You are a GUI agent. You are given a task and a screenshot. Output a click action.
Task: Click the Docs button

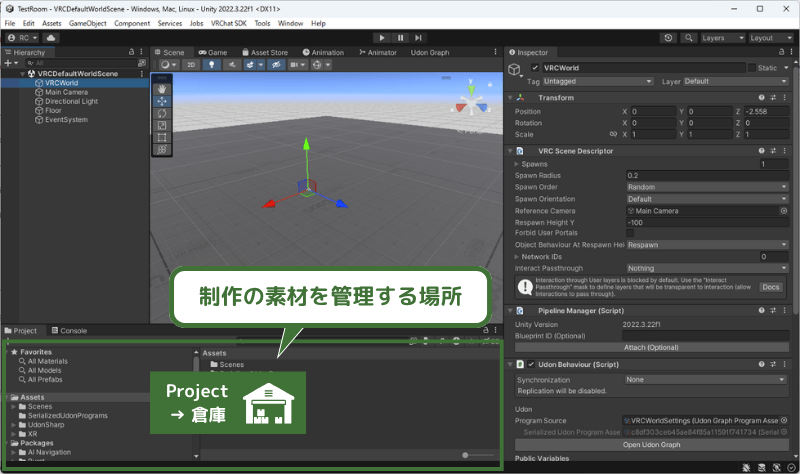click(x=770, y=287)
